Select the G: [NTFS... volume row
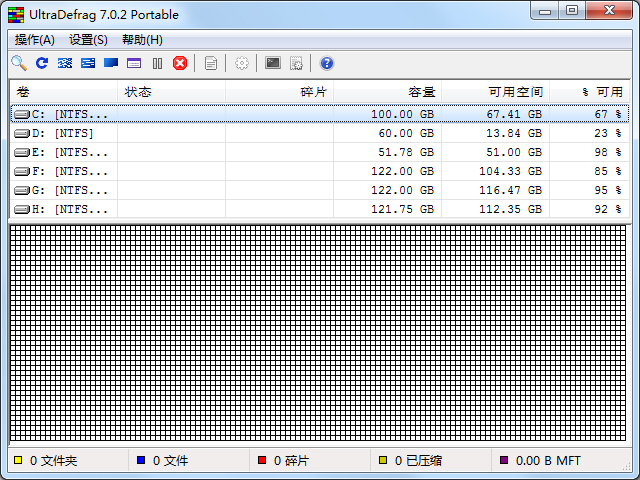Image resolution: width=640 pixels, height=480 pixels. 320,191
